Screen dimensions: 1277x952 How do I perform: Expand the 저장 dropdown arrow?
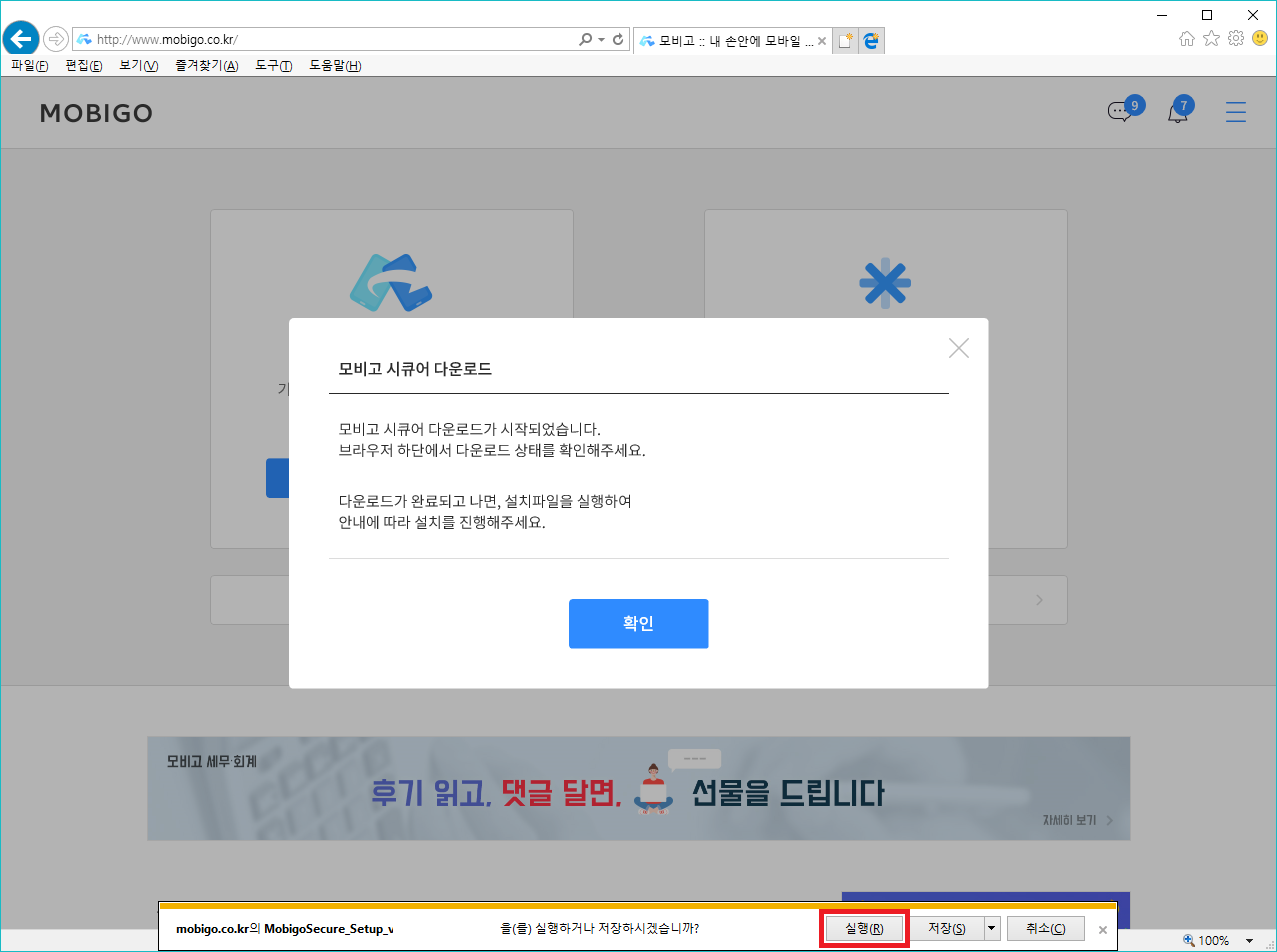[x=992, y=928]
